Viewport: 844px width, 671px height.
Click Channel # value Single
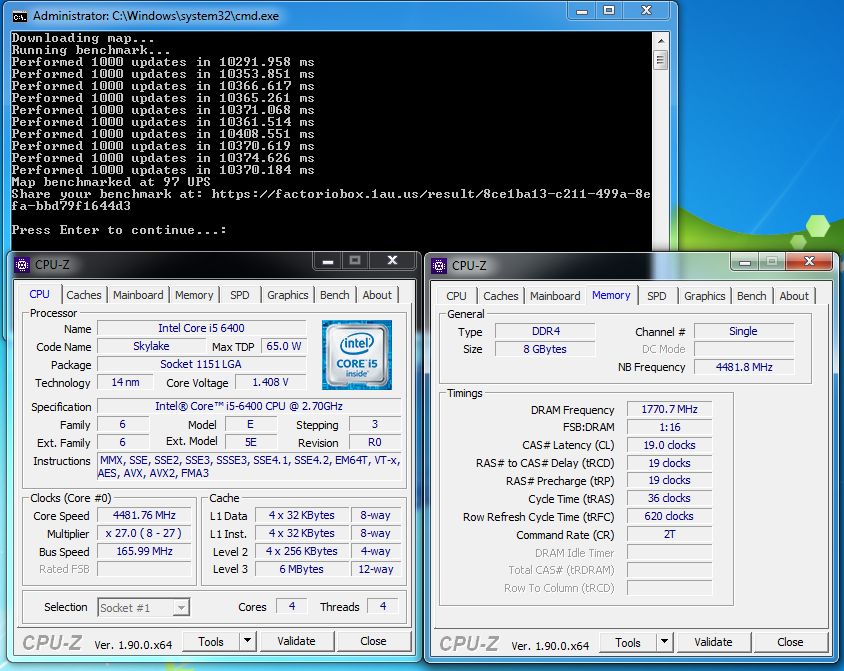[x=744, y=331]
